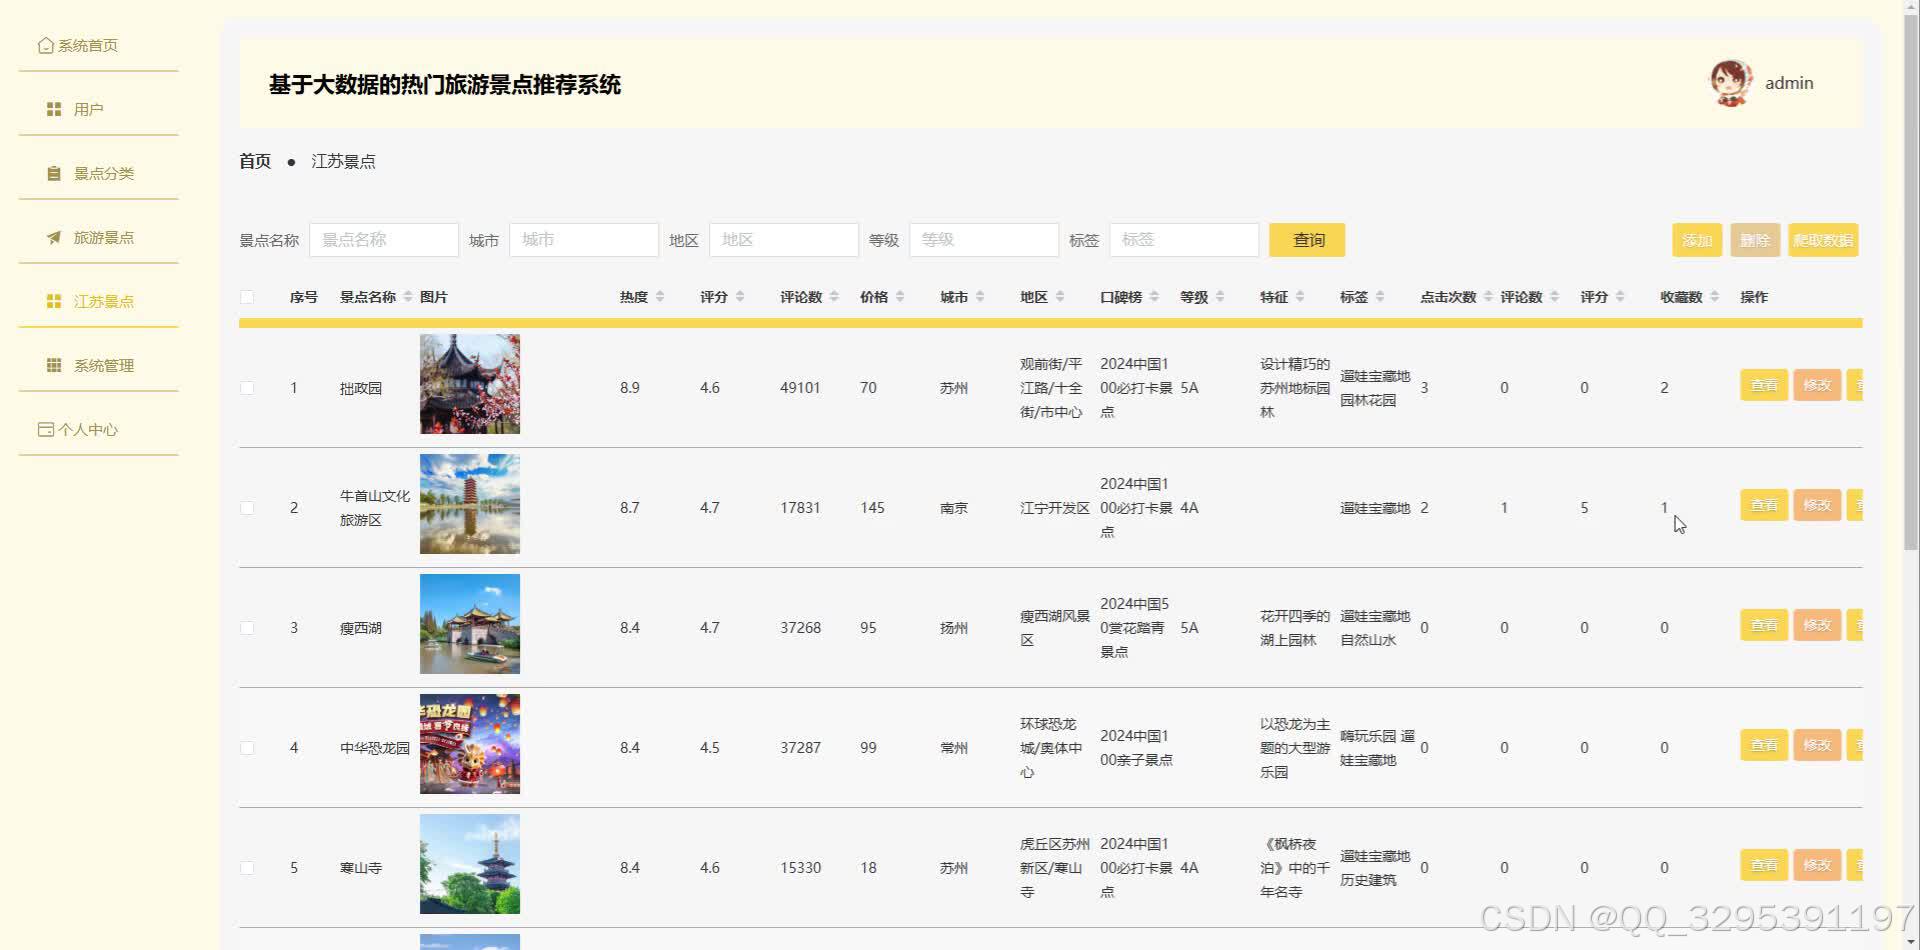Select the 江苏景点 breadcrumb item
The image size is (1920, 950).
343,161
